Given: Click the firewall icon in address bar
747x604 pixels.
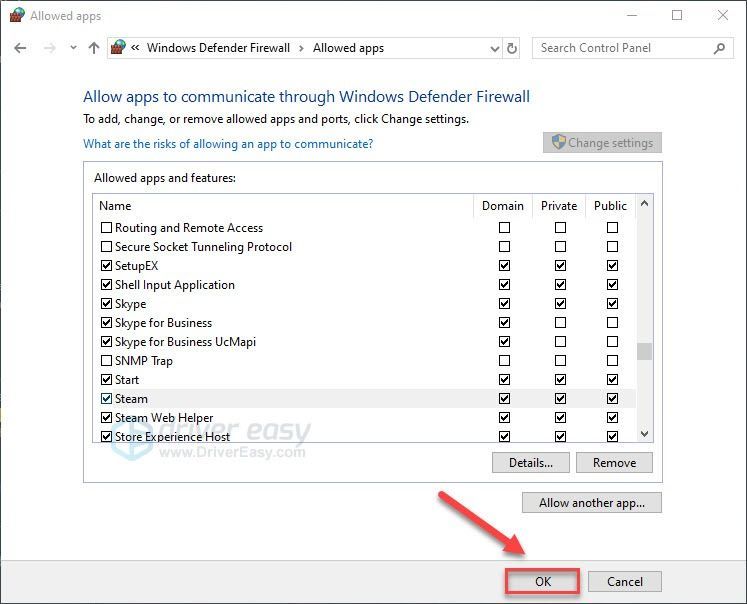Looking at the screenshot, I should pyautogui.click(x=118, y=48).
